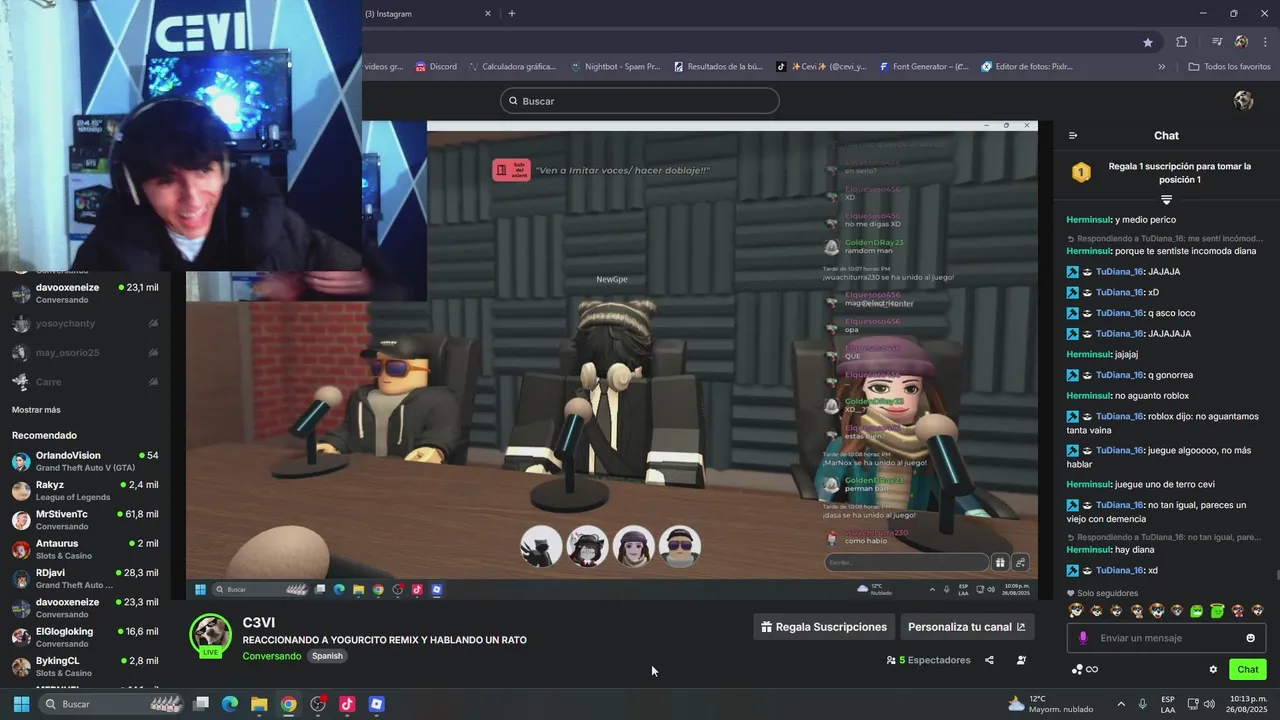
Task: Click the first dog emote under Solo seguidores
Action: (1076, 611)
